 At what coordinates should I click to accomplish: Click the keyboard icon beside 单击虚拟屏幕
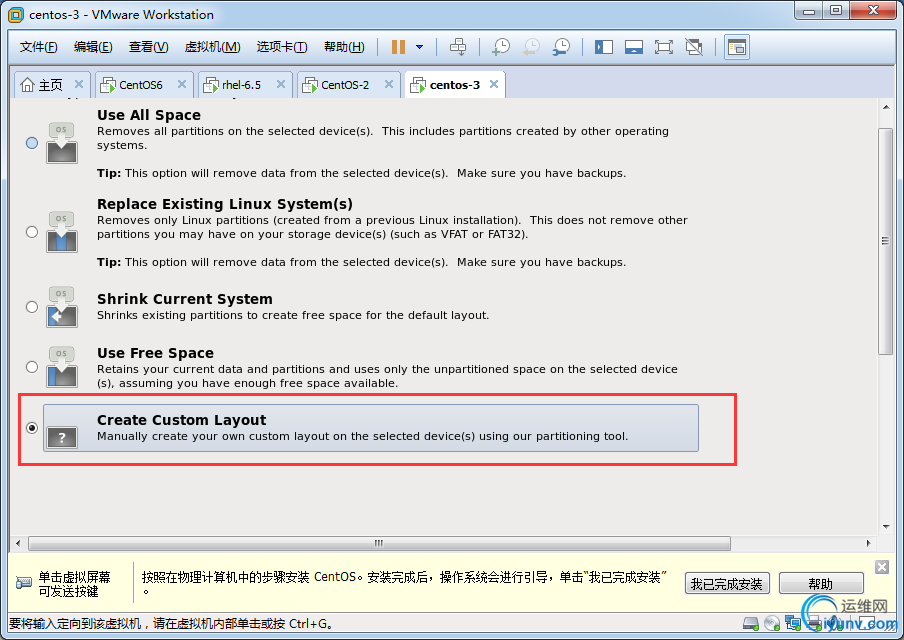click(x=24, y=583)
